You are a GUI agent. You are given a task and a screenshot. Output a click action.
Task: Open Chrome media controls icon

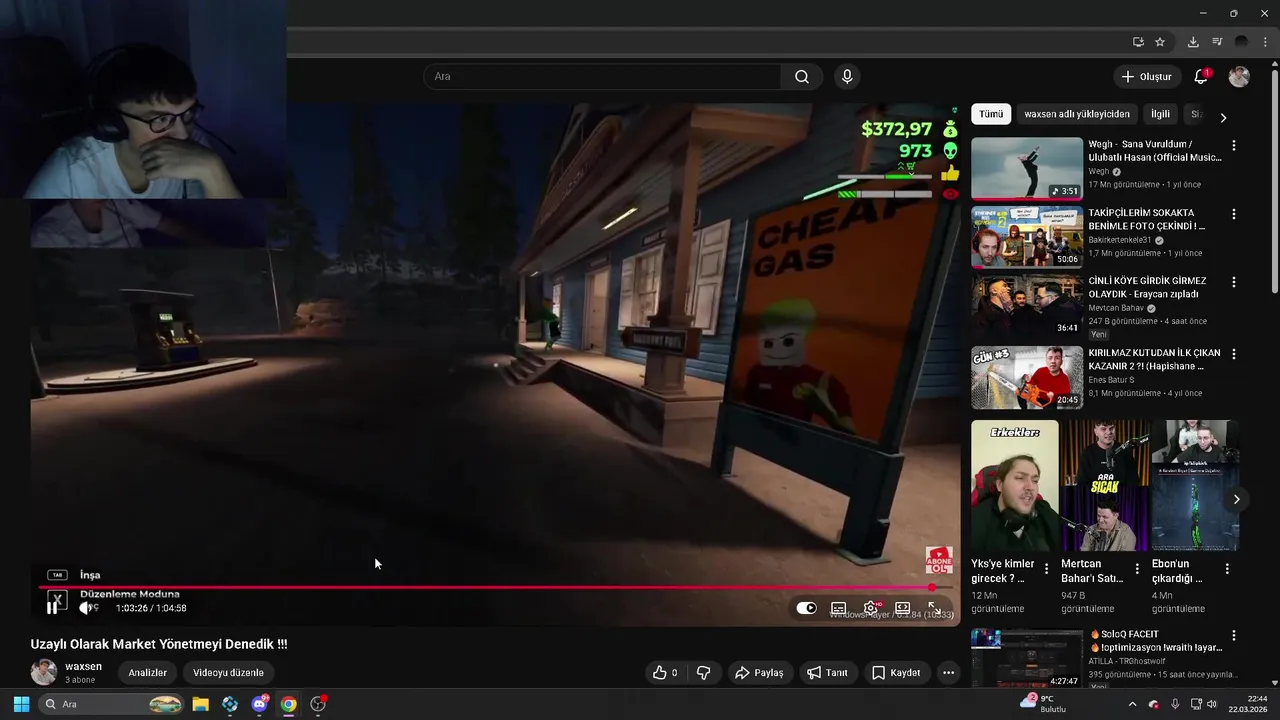click(x=1217, y=42)
